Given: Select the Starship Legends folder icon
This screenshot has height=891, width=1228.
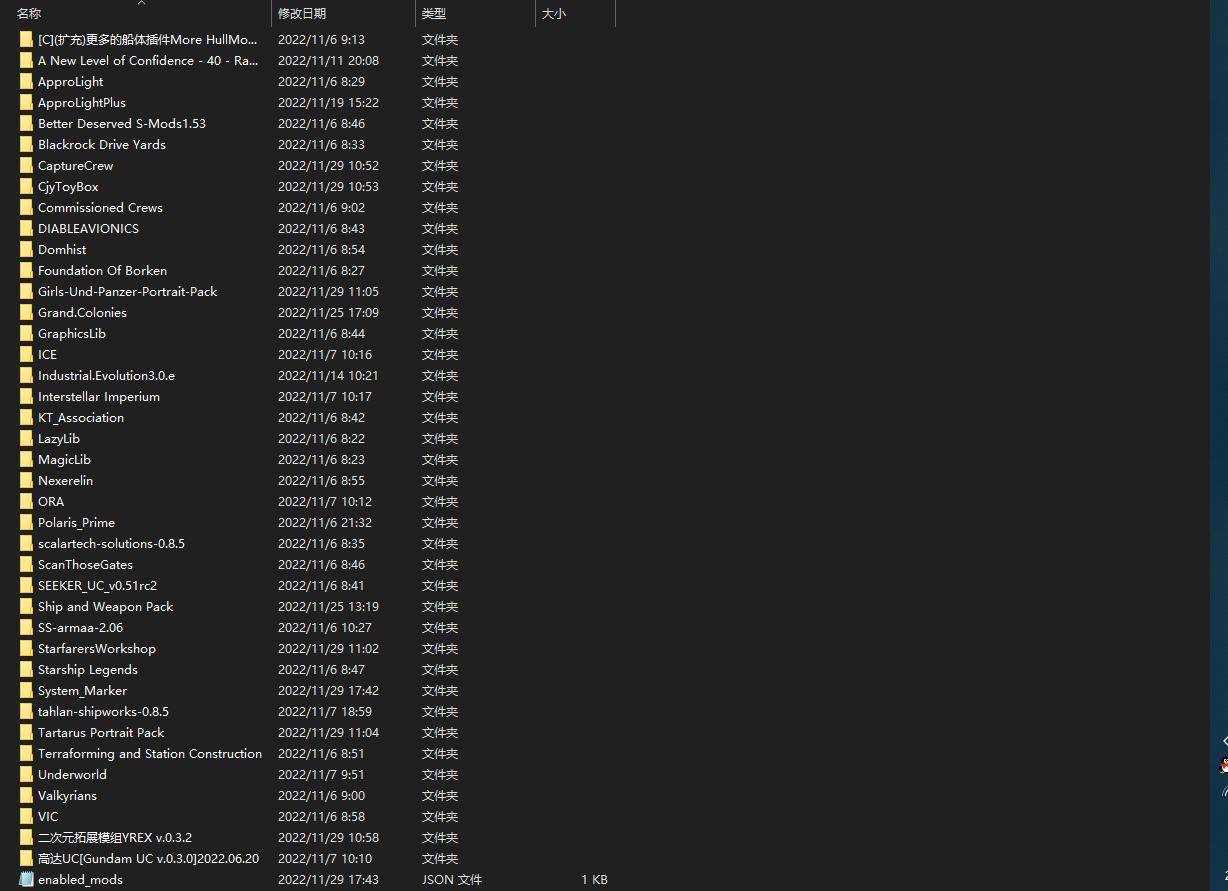Looking at the screenshot, I should coord(27,670).
